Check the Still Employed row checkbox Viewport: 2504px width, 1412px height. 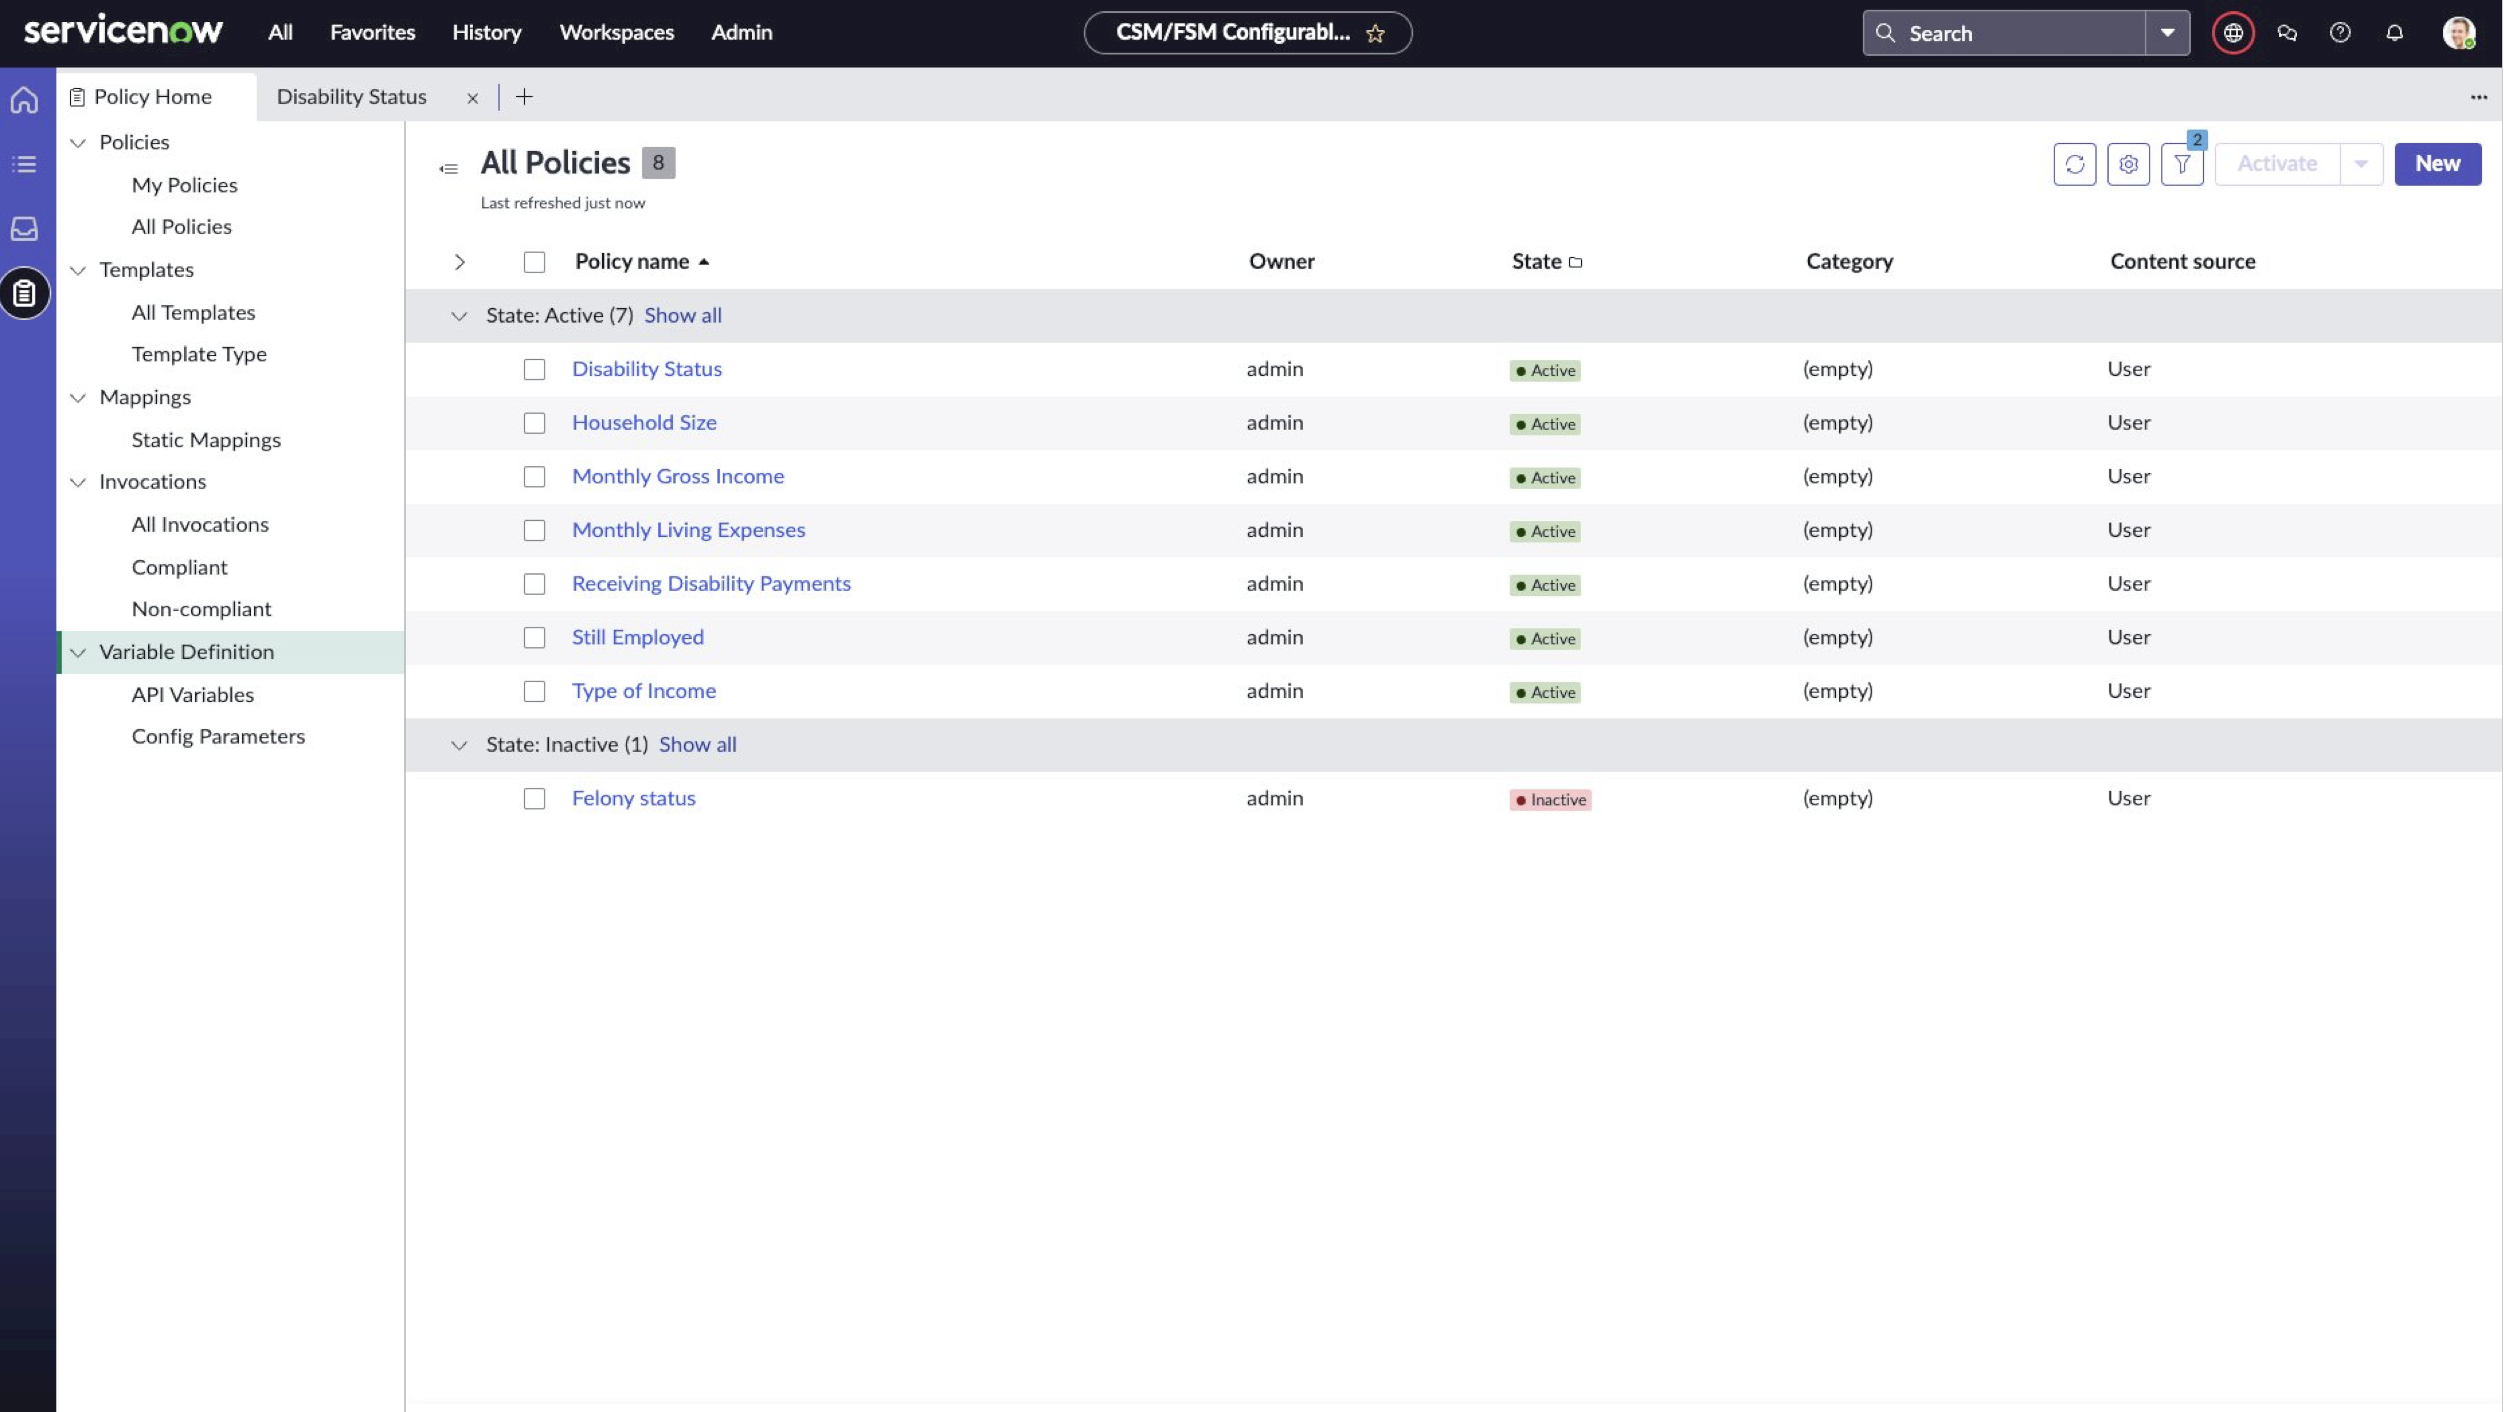pos(534,637)
